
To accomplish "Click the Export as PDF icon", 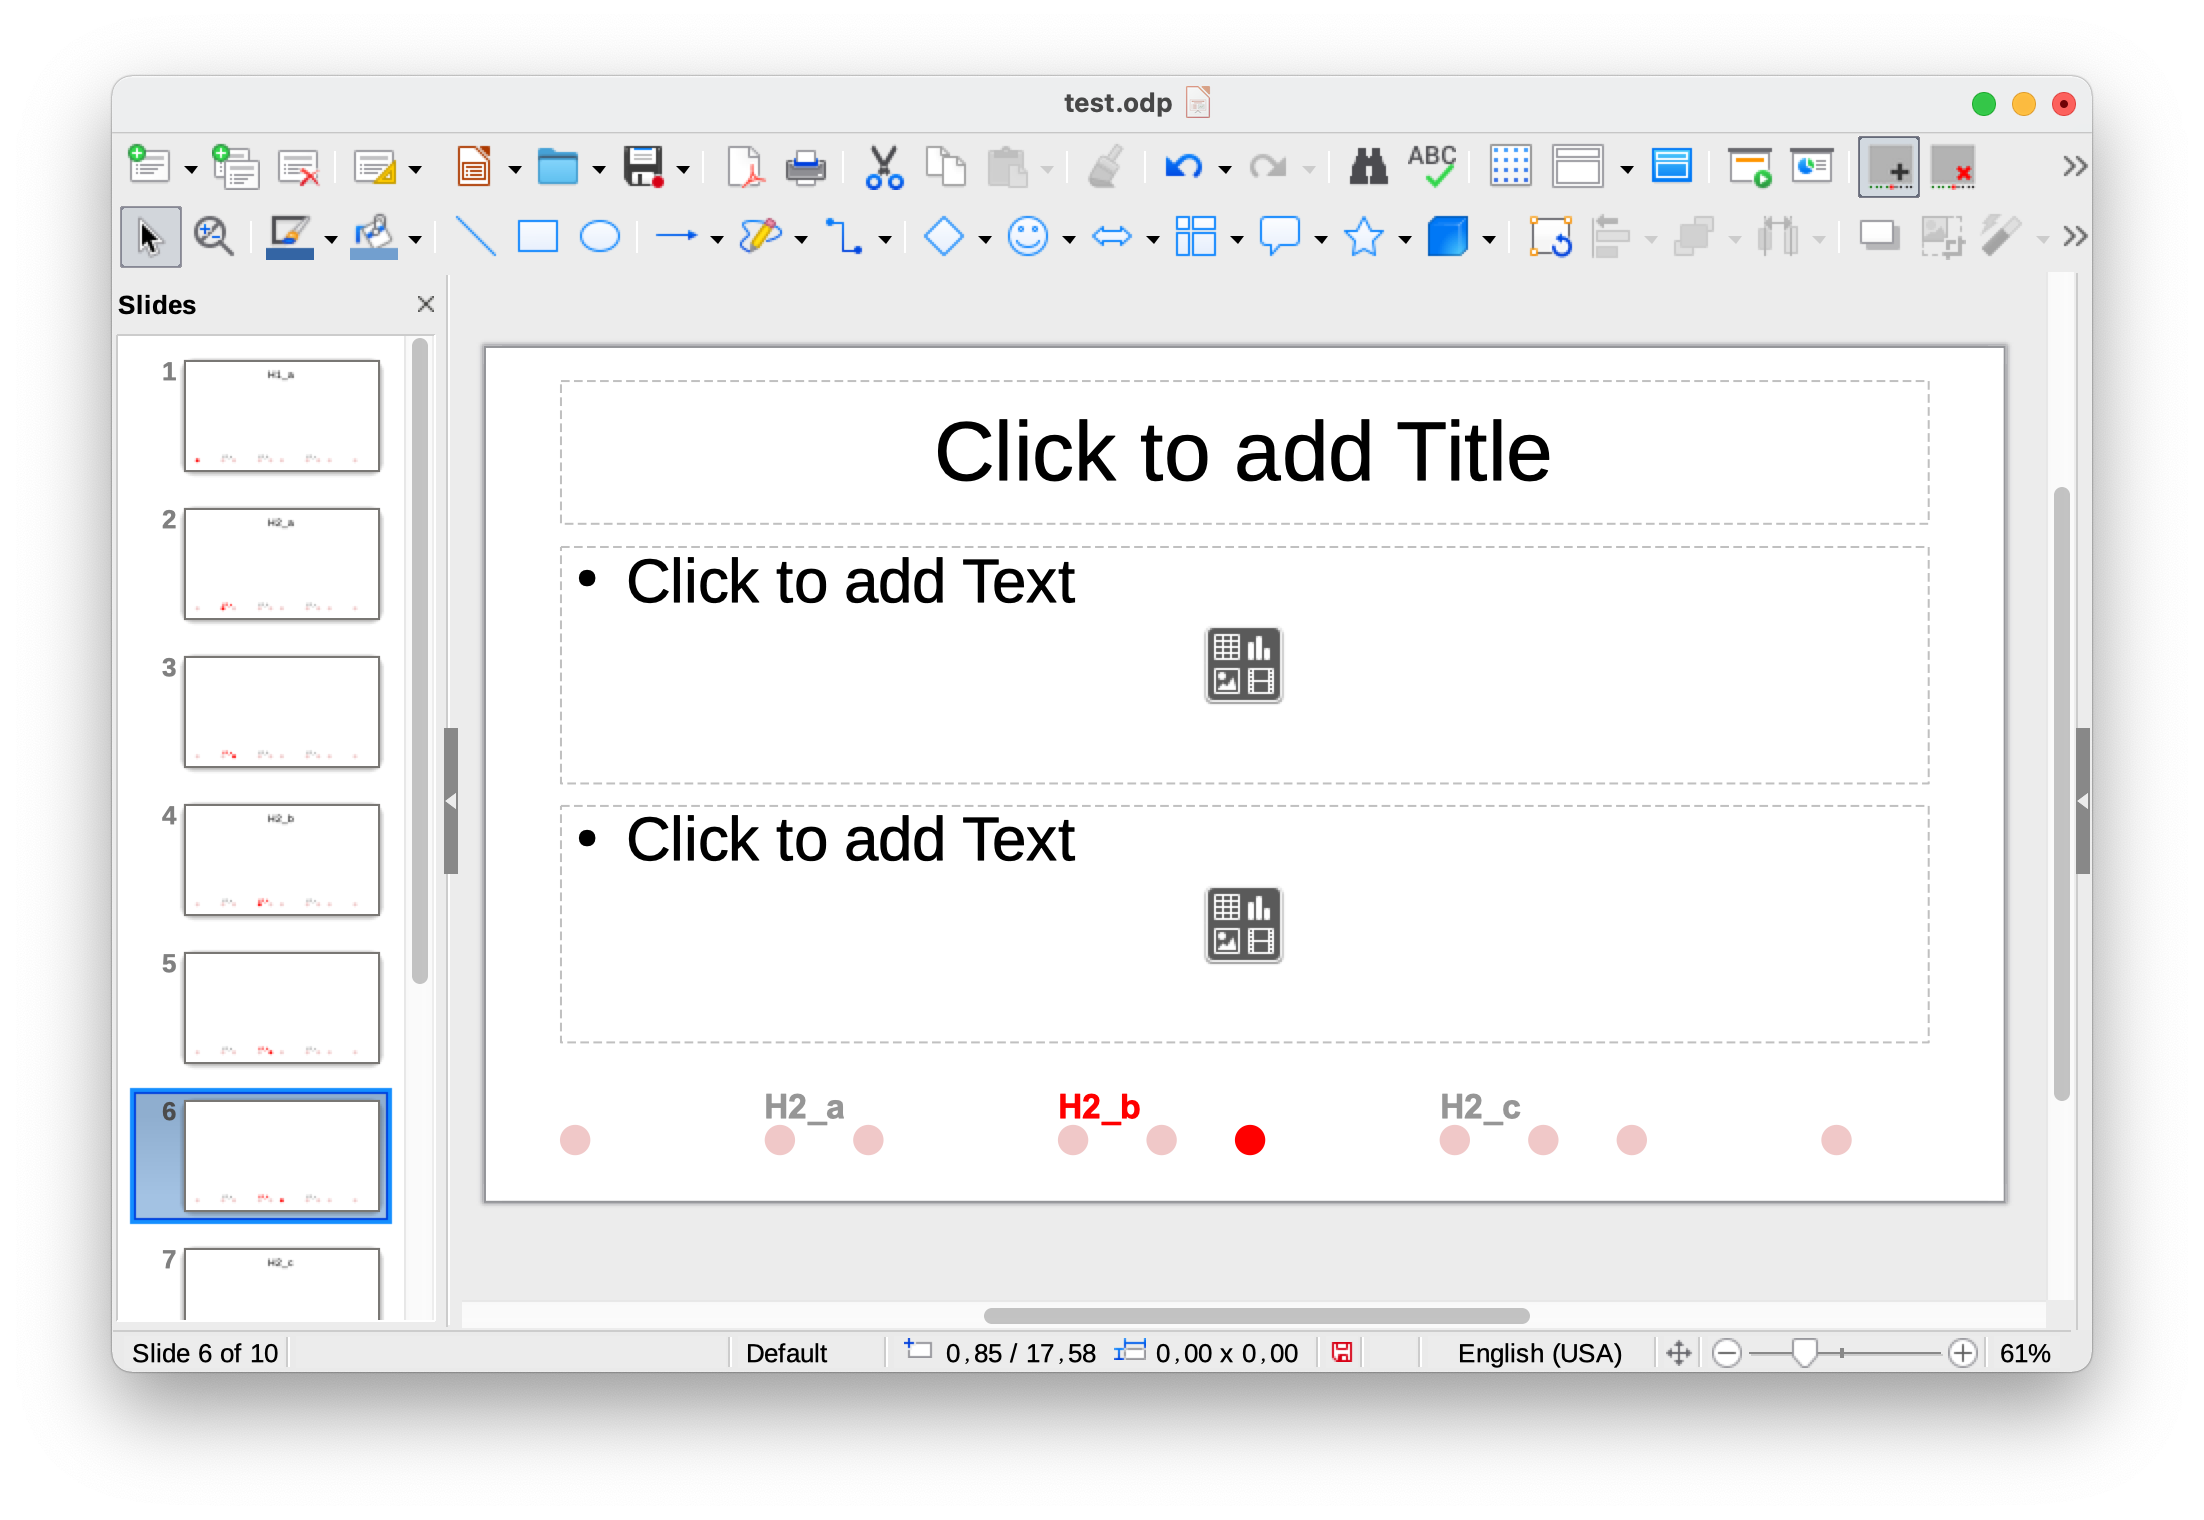I will [744, 167].
